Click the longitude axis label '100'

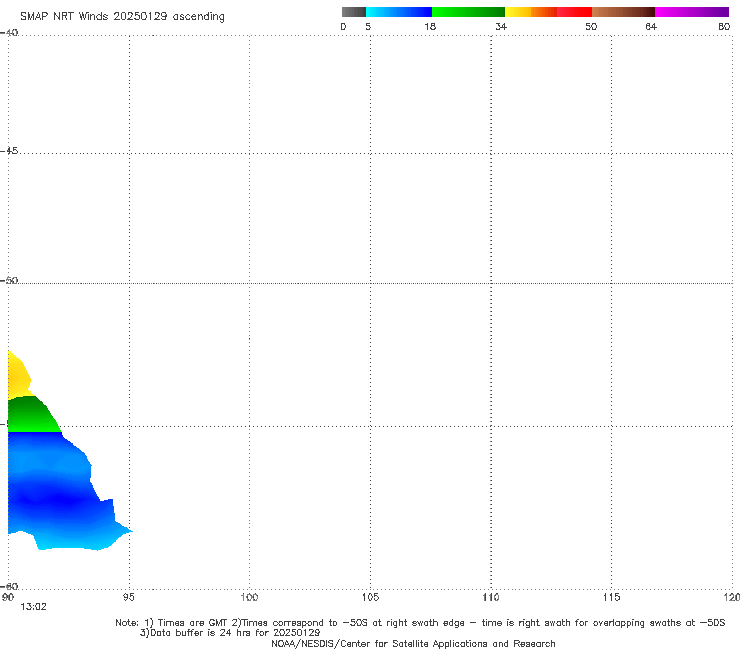click(x=249, y=597)
